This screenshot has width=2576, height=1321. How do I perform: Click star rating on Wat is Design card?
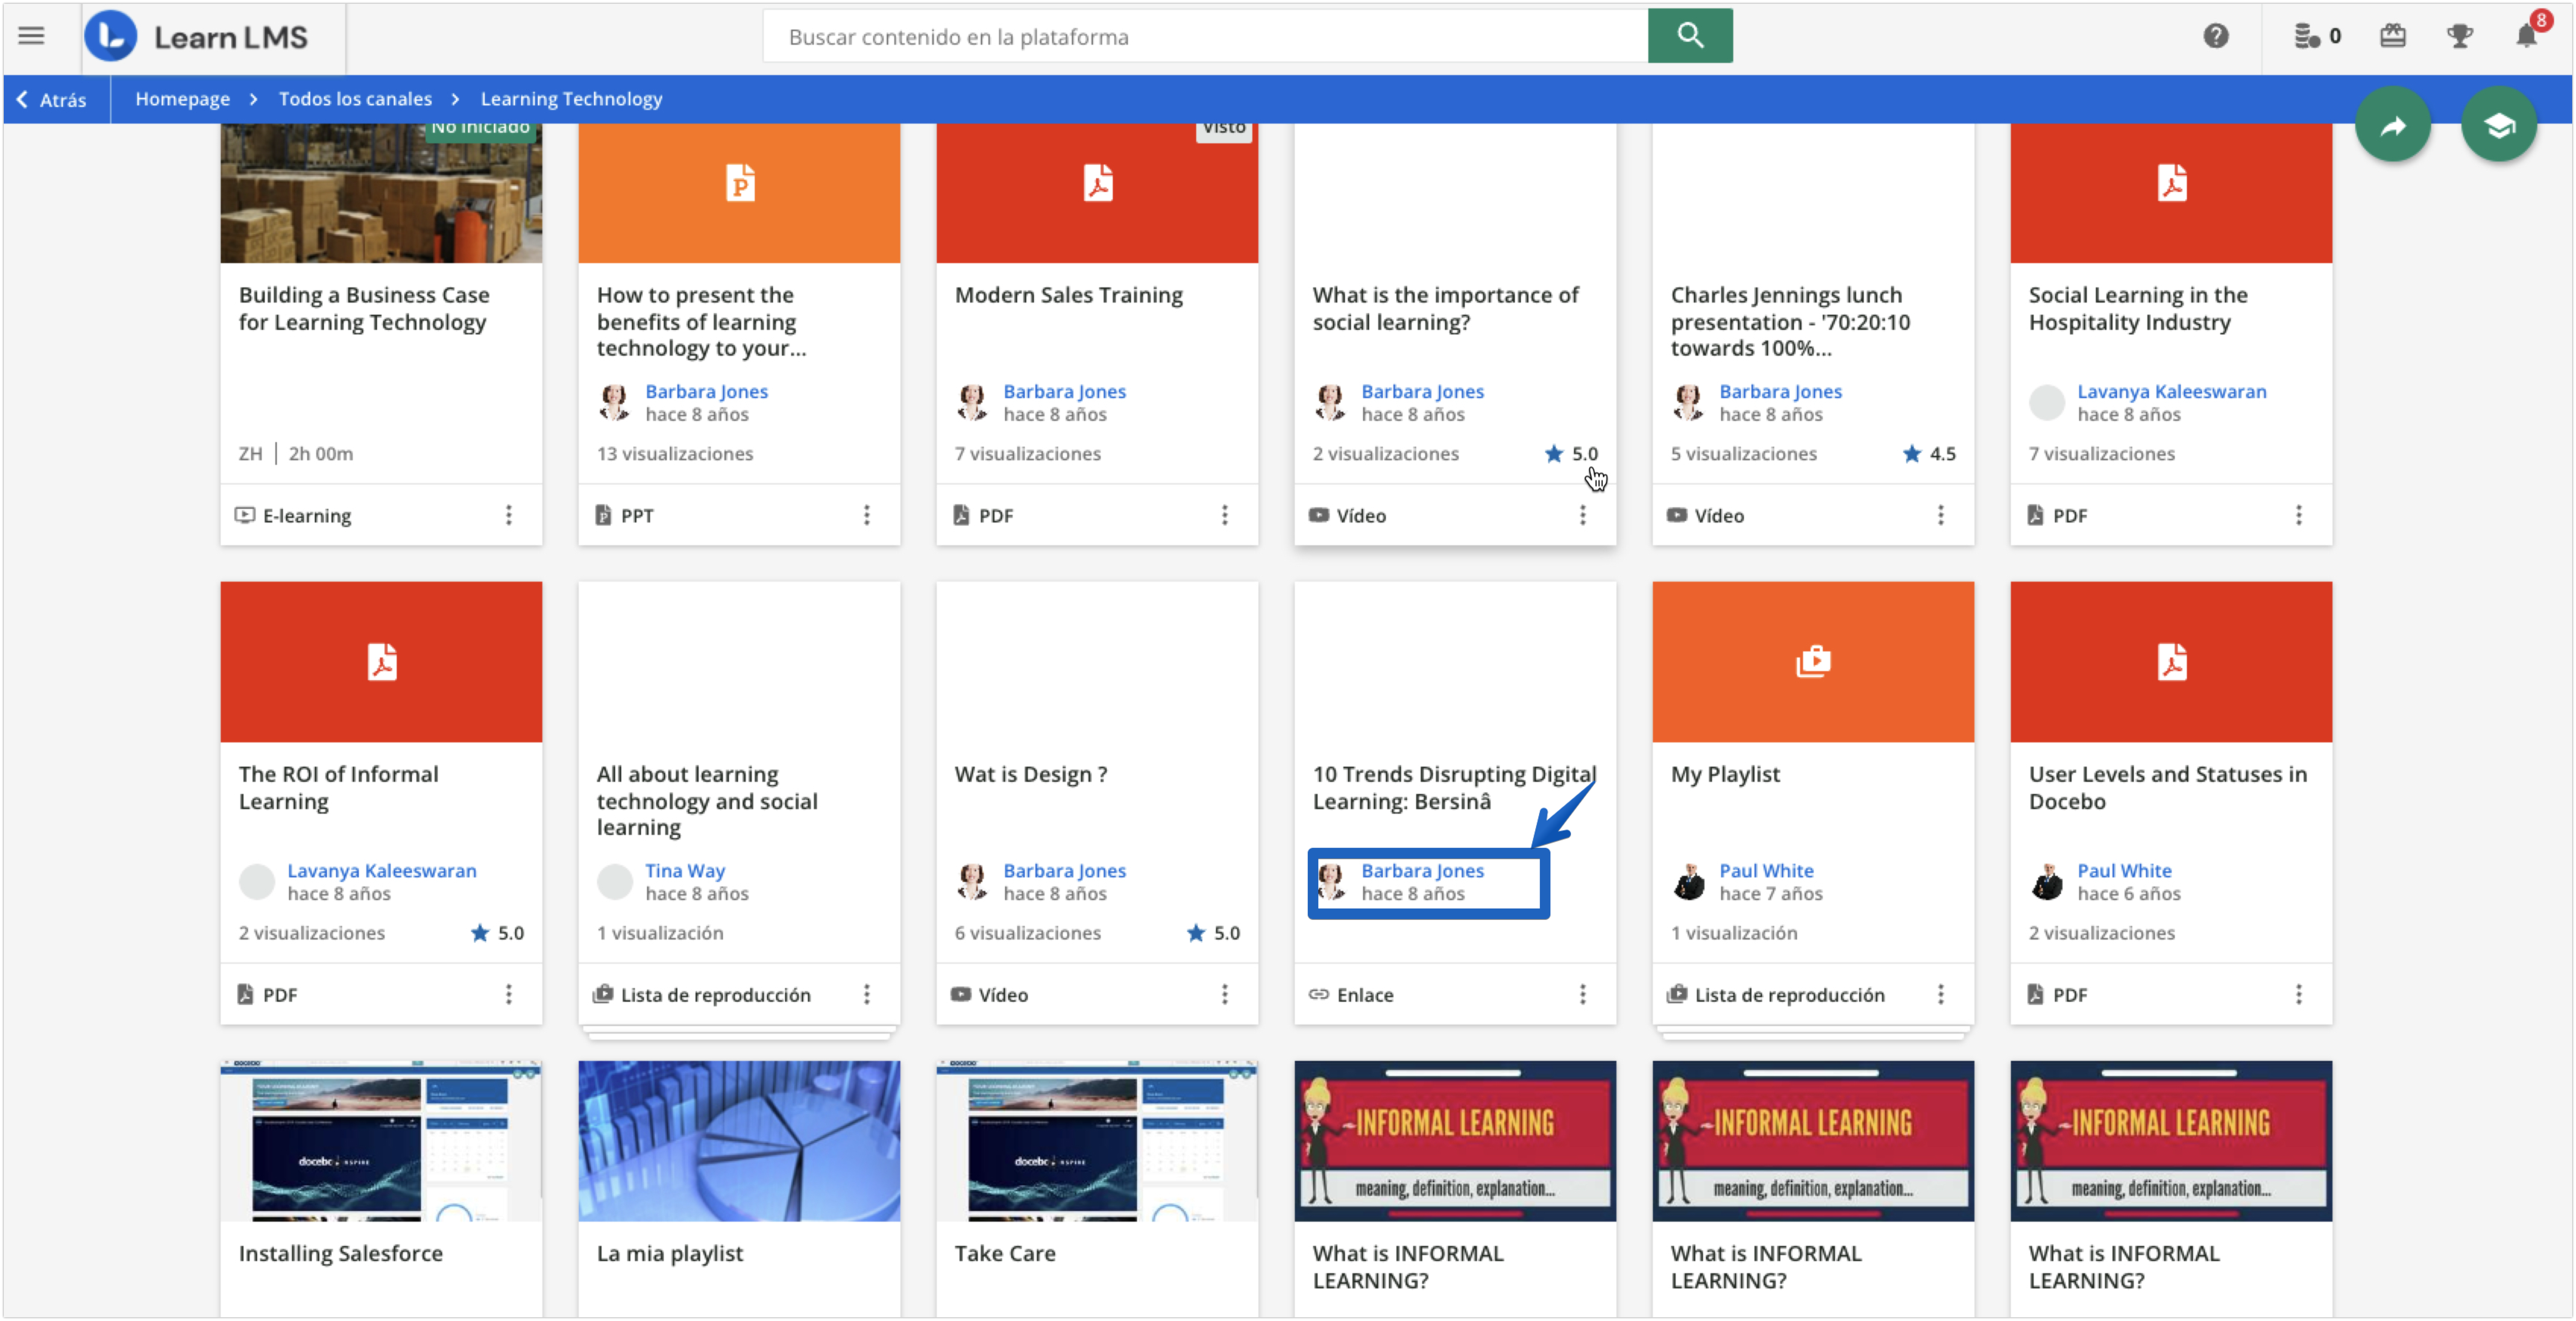(1213, 933)
